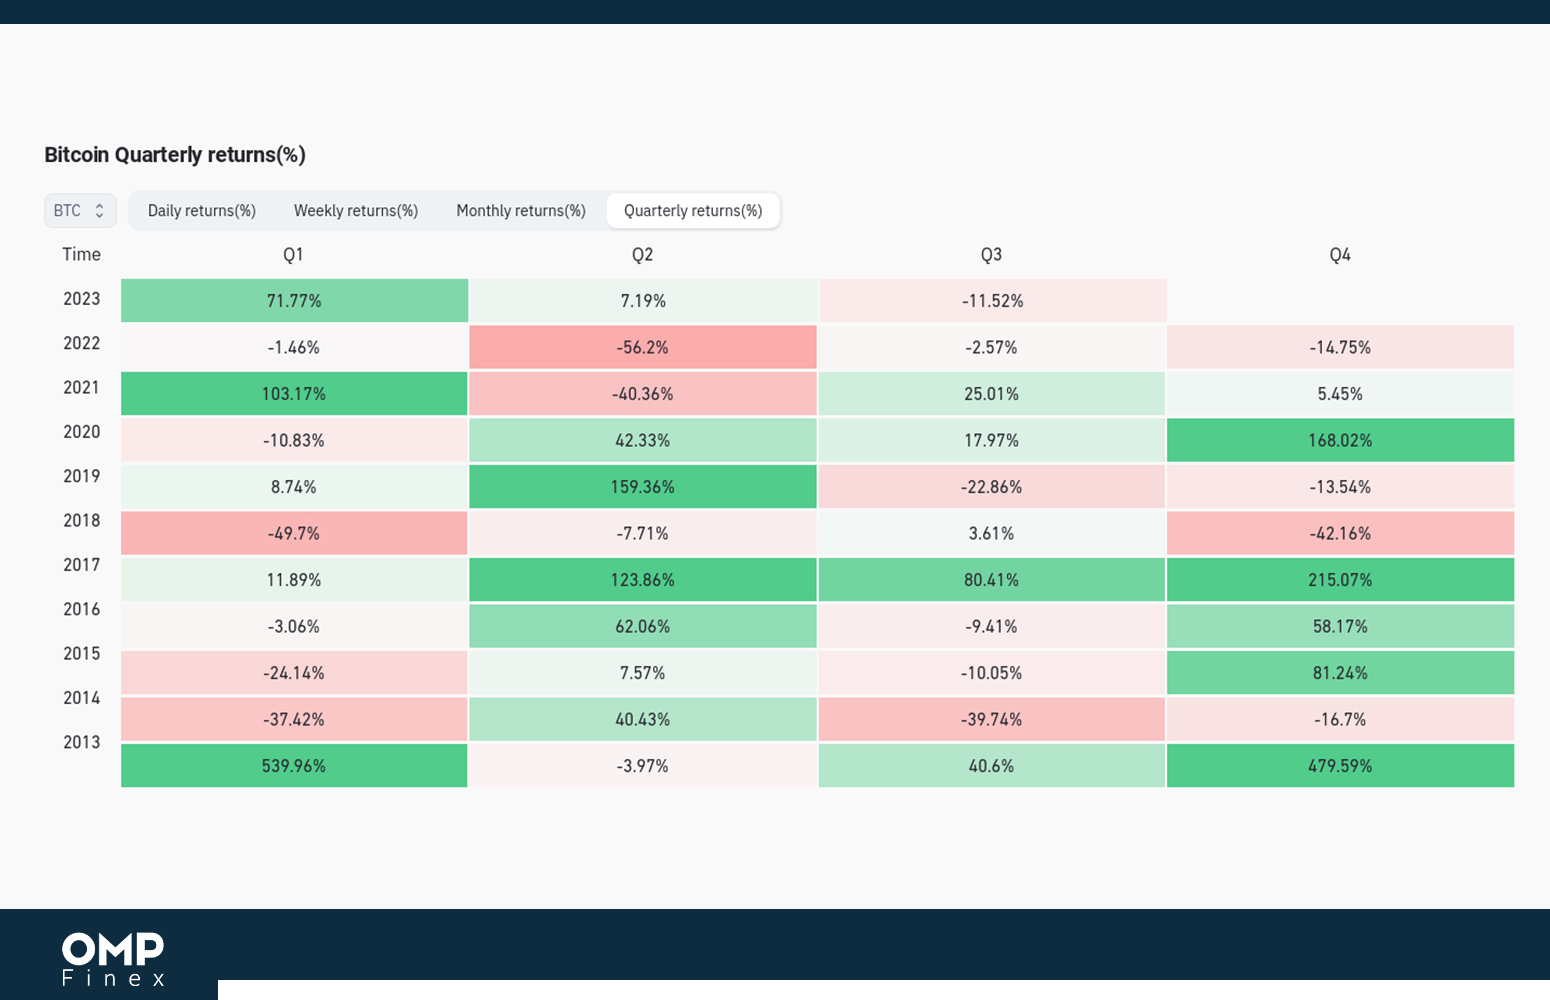1550x1000 pixels.
Task: Click the -37.42% cell
Action: pos(294,719)
